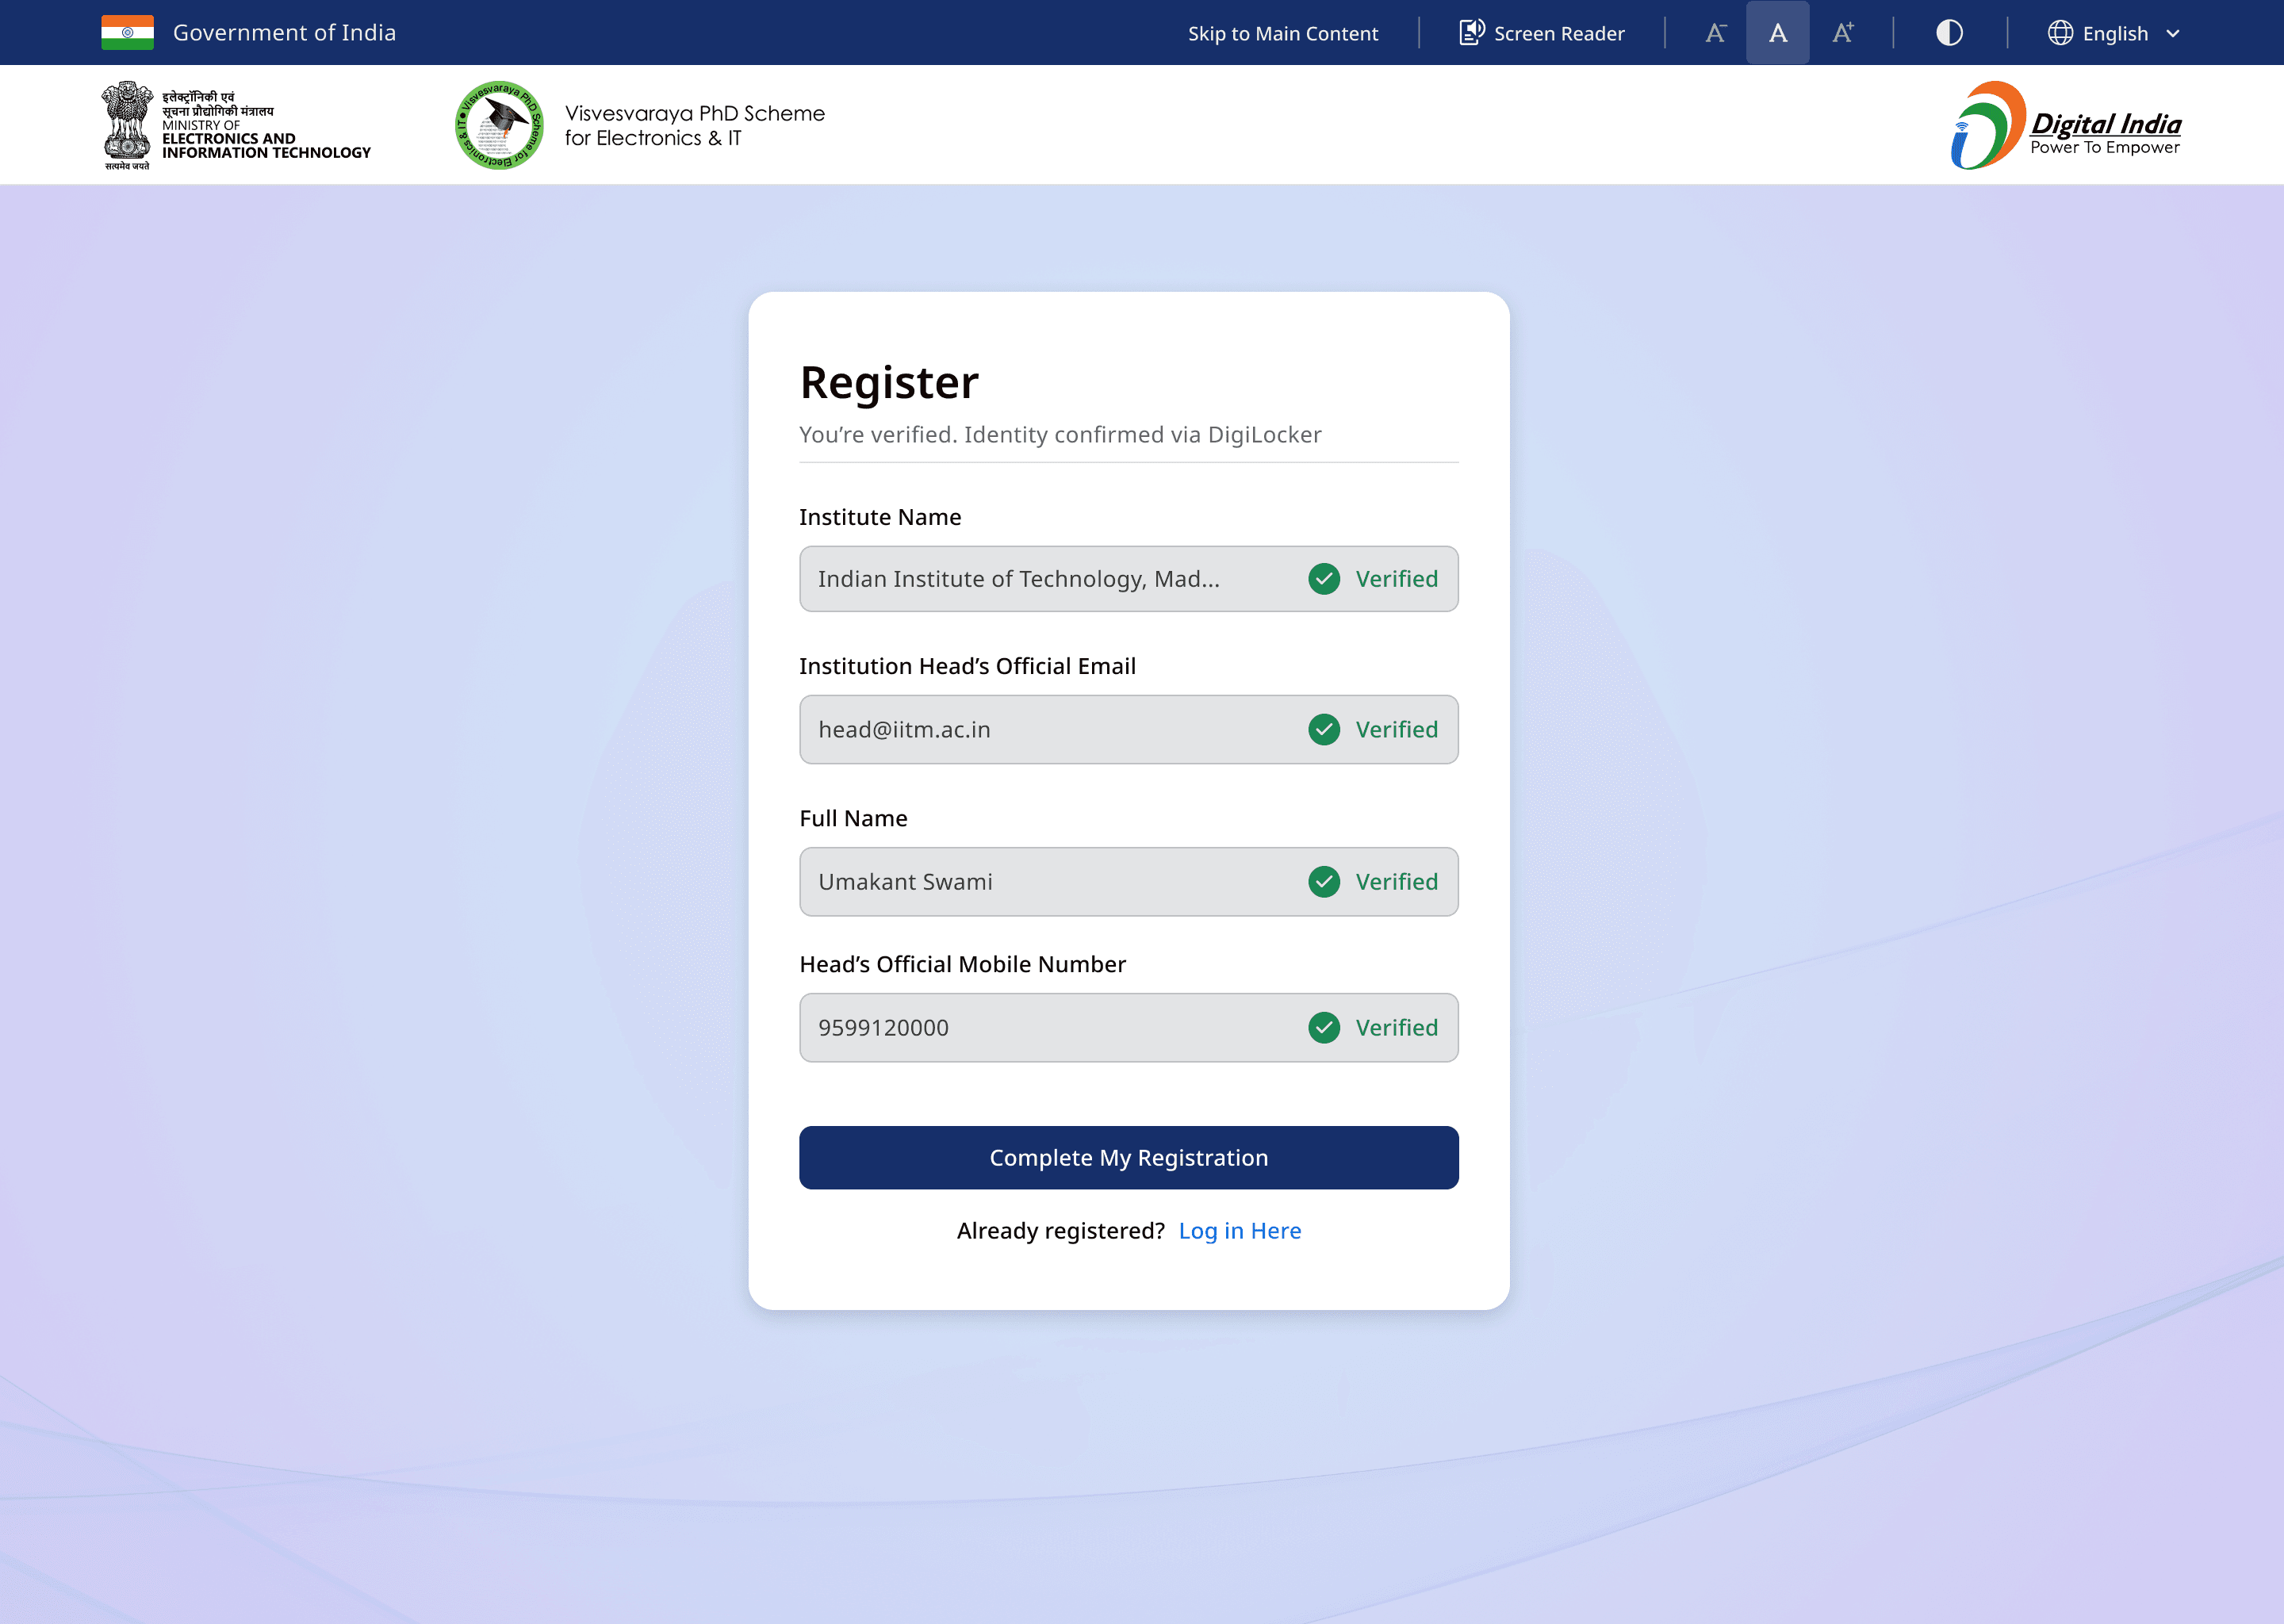Viewport: 2284px width, 1624px height.
Task: Click the Government of India text
Action: (284, 33)
